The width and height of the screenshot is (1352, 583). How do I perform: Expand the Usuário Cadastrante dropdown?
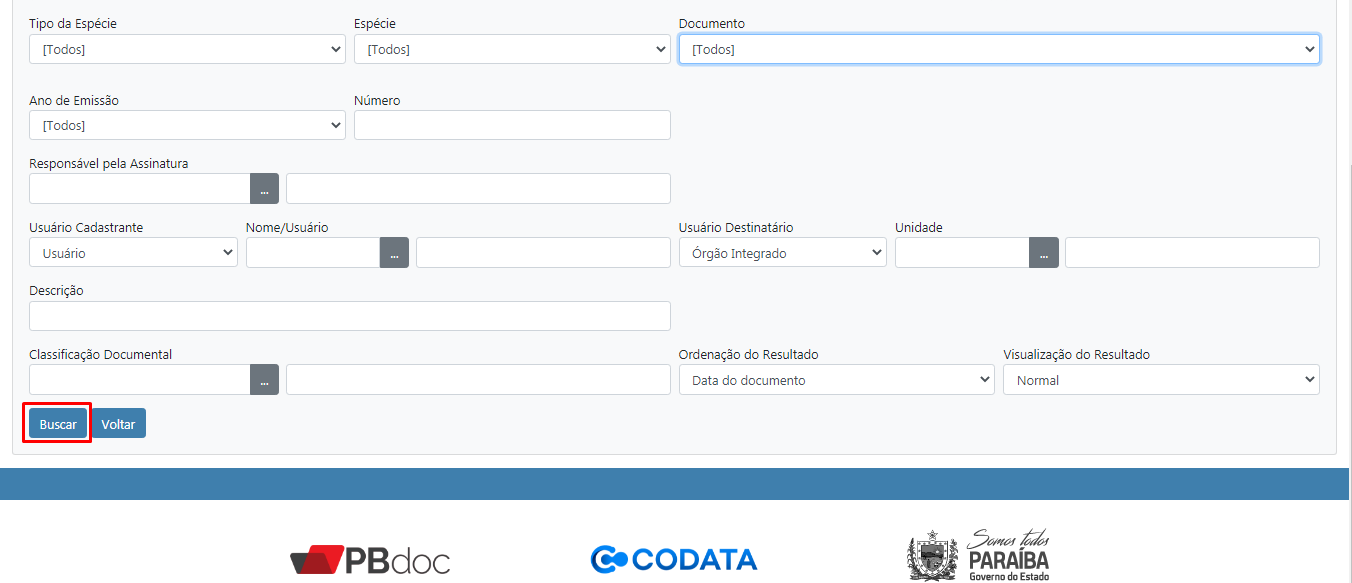pyautogui.click(x=133, y=253)
